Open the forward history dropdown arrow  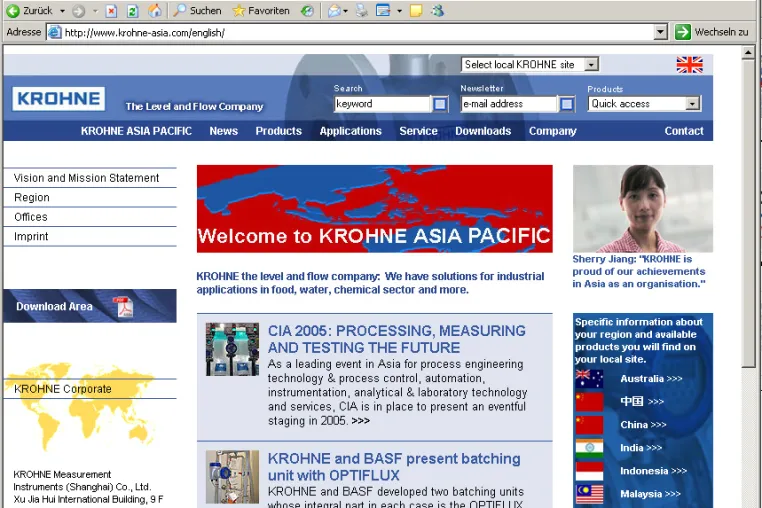click(95, 11)
